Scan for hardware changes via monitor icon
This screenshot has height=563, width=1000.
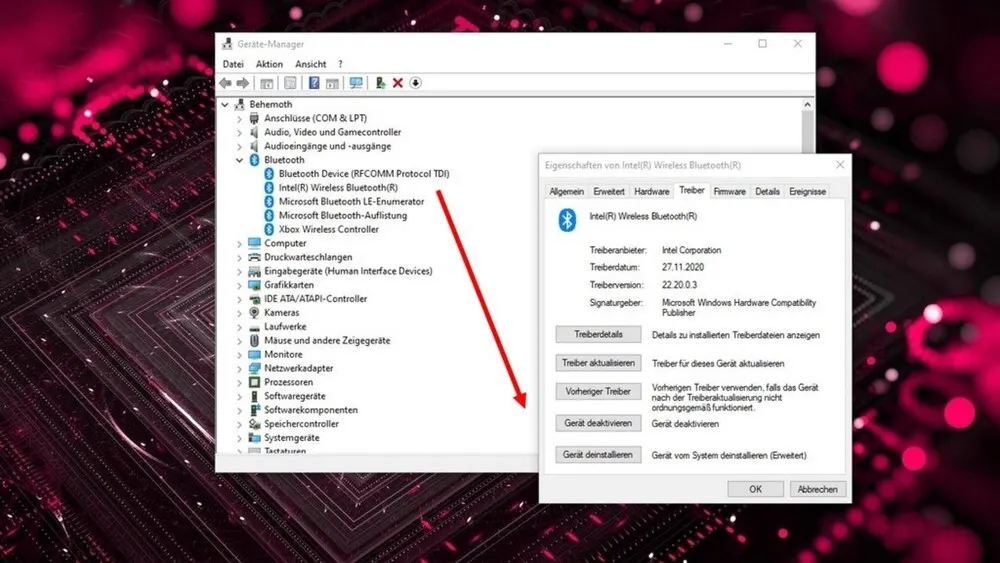pos(356,83)
